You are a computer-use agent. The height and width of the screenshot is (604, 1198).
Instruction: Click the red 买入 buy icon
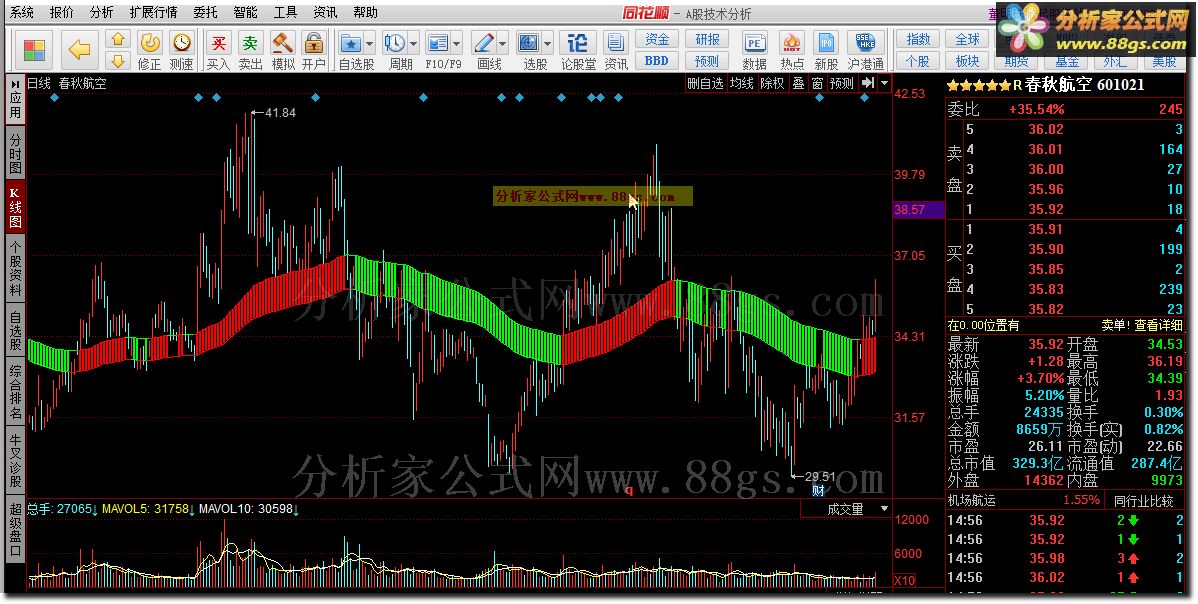219,44
